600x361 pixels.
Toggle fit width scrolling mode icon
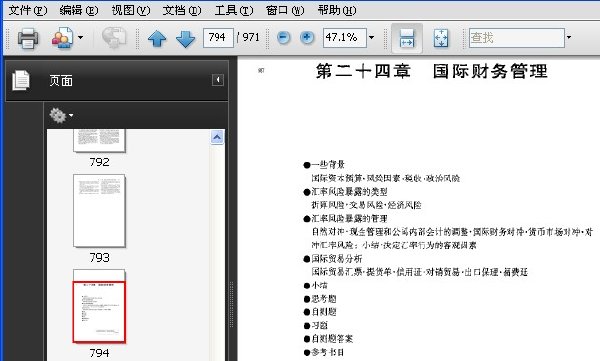(x=407, y=38)
